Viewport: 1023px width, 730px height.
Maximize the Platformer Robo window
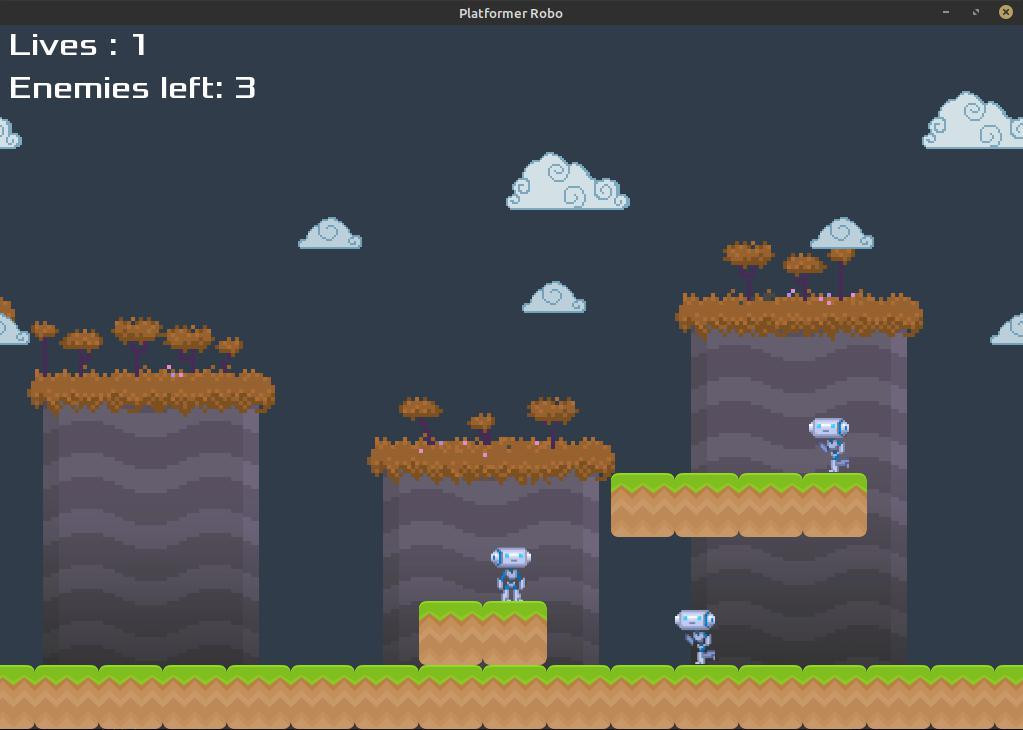(976, 12)
